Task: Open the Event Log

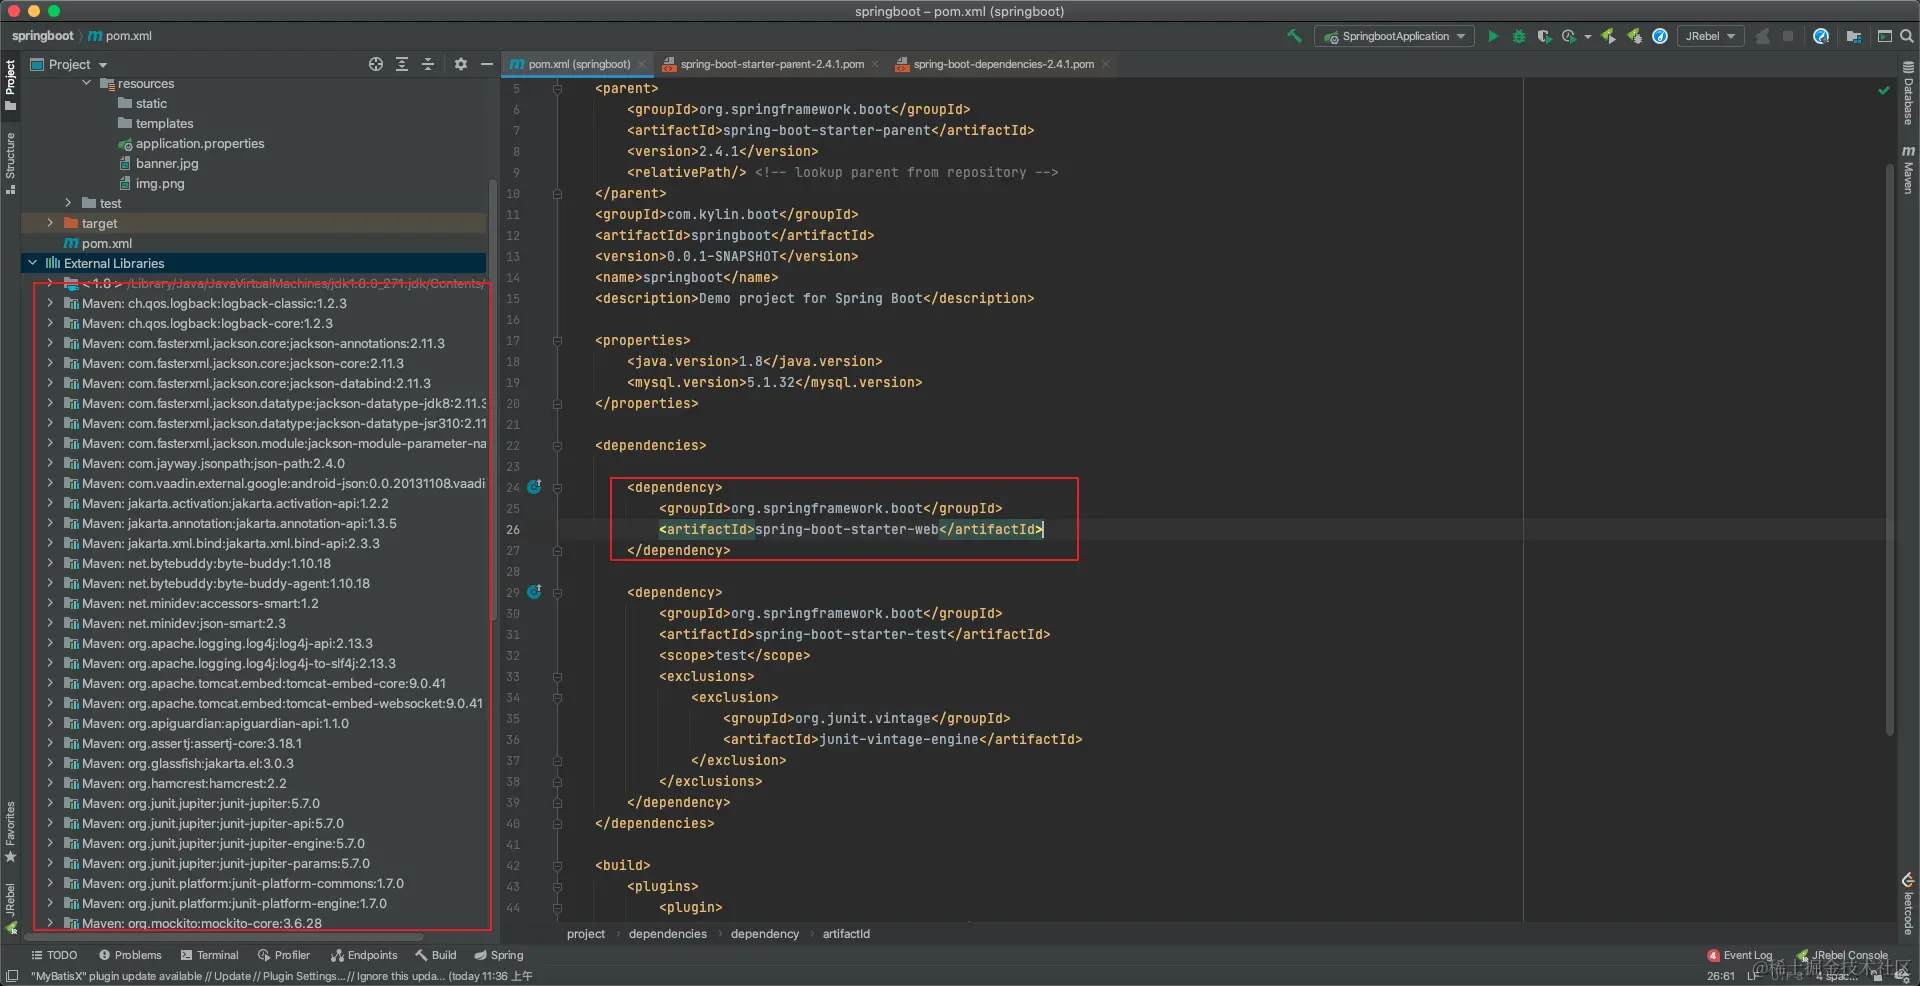Action: tap(1740, 955)
